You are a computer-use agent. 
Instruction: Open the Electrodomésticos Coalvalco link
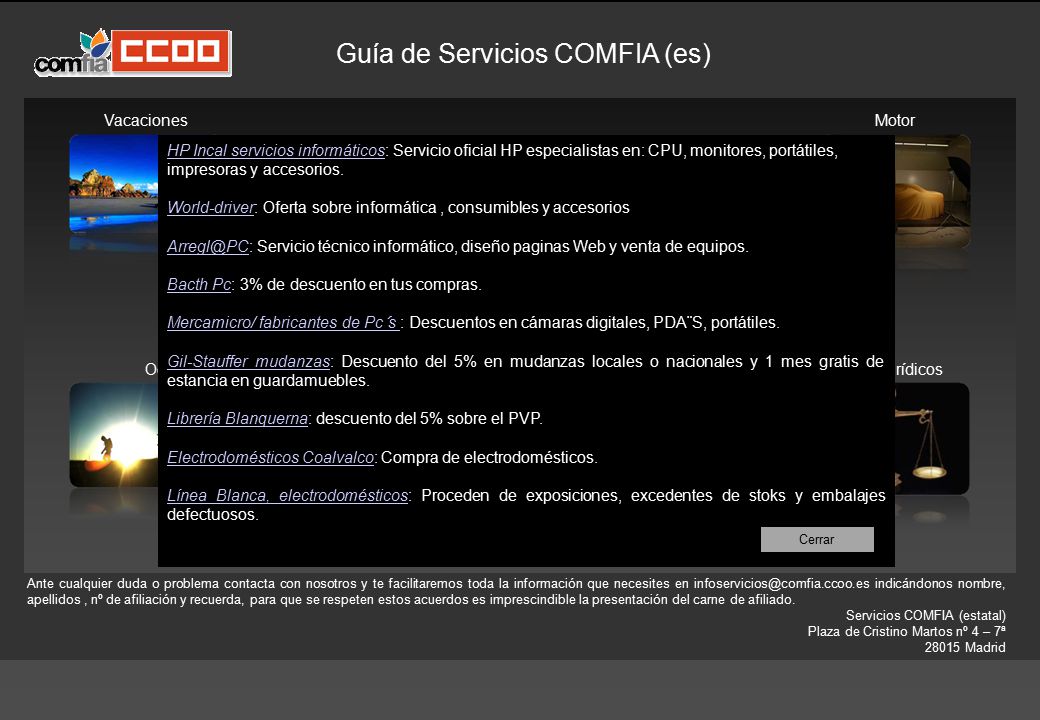tap(271, 457)
